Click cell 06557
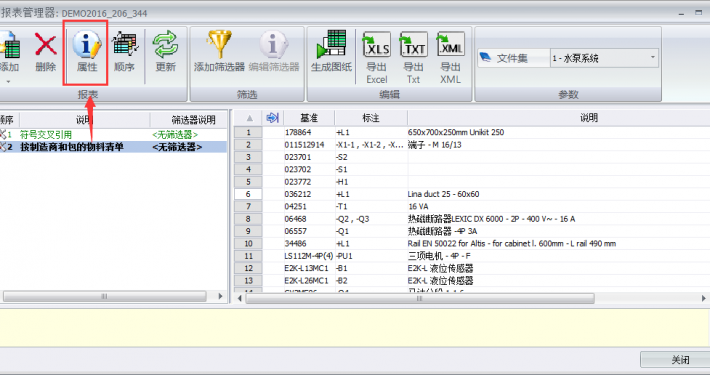The image size is (710, 375). [295, 231]
